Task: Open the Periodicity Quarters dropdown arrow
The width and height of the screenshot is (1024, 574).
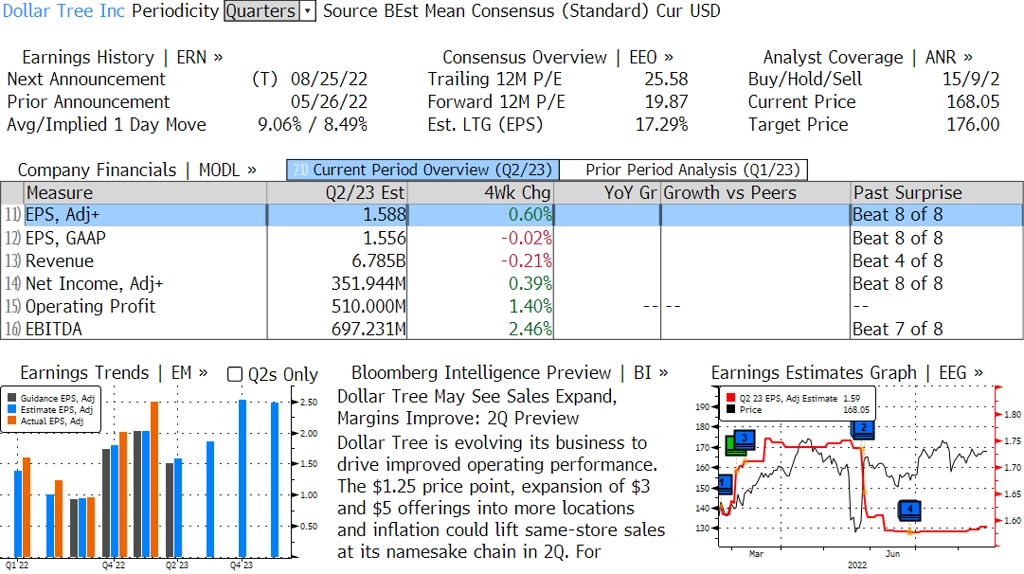Action: [x=308, y=11]
